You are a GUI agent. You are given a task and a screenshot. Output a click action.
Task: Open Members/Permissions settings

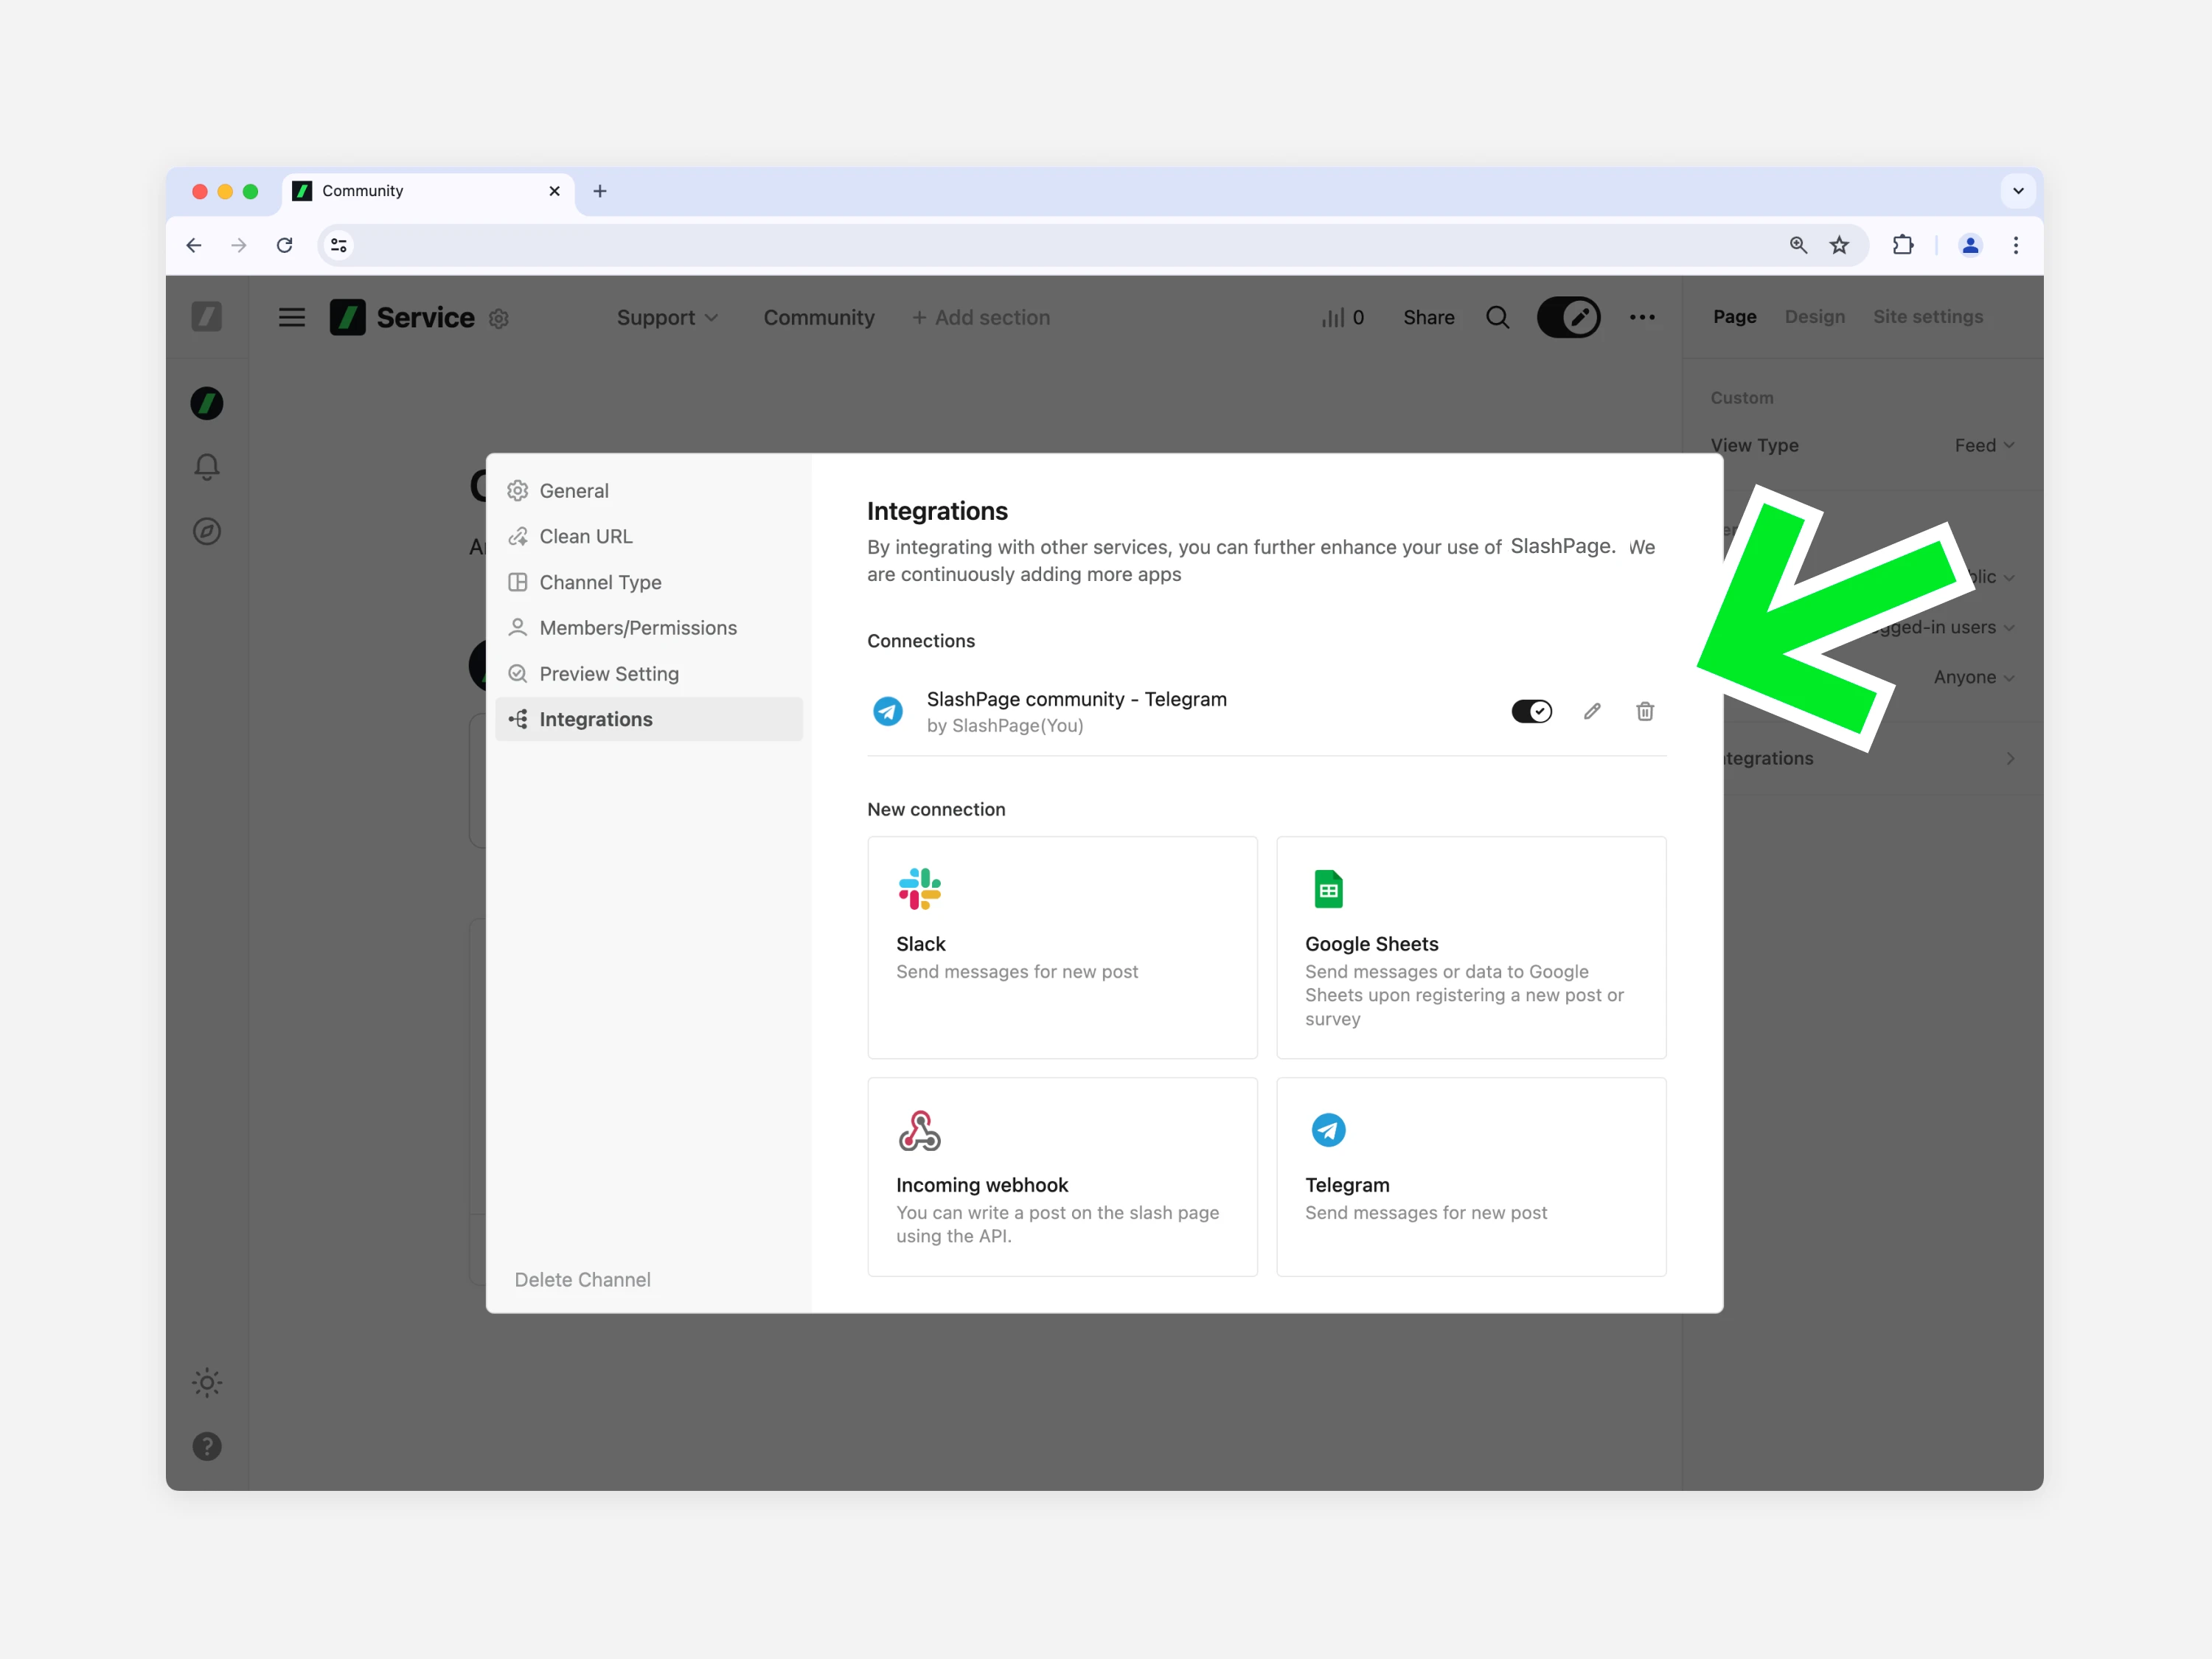[x=648, y=628]
